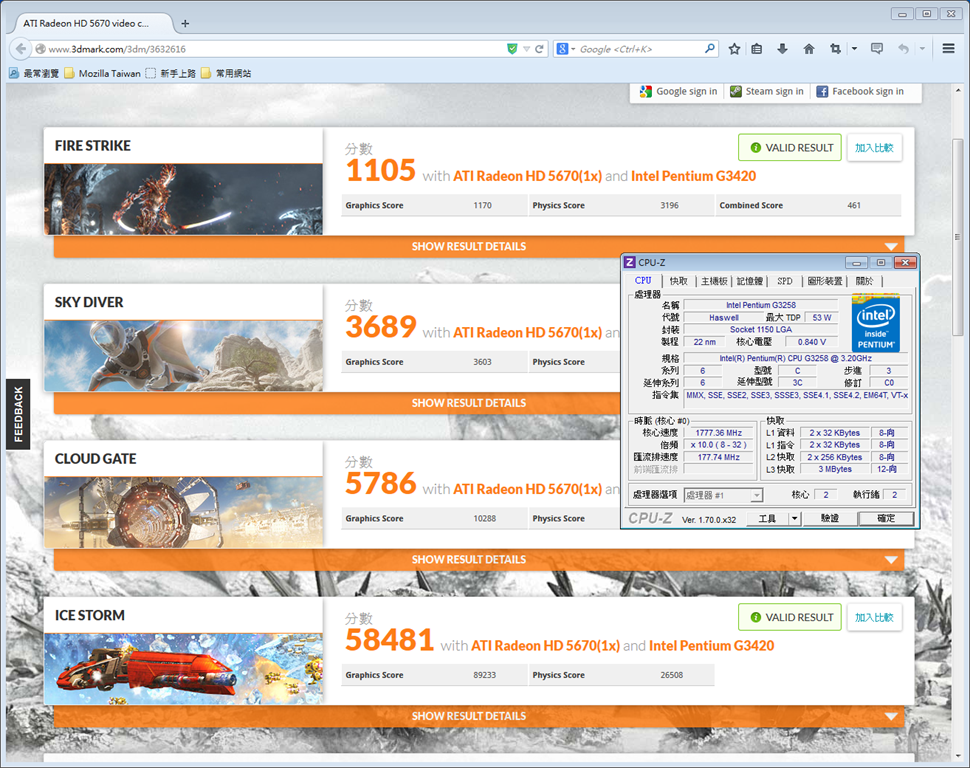Click the Firefox back arrow button
This screenshot has width=970, height=768.
pos(21,49)
